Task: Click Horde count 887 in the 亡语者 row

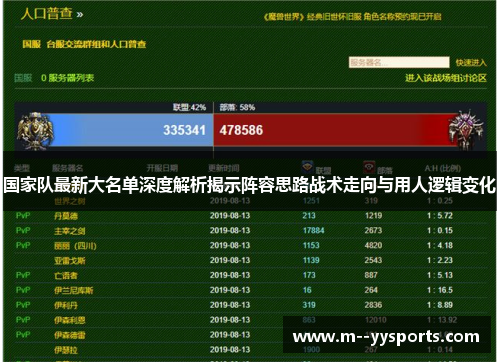Action: [371, 275]
